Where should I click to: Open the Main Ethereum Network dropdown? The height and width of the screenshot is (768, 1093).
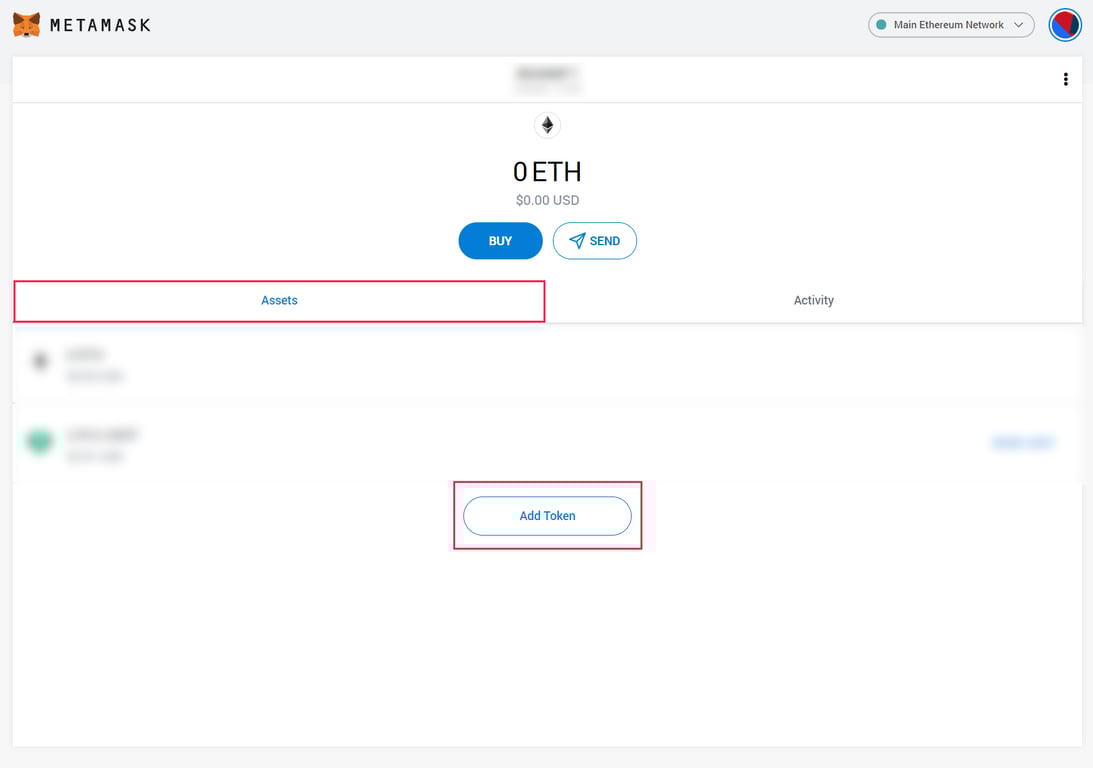948,25
